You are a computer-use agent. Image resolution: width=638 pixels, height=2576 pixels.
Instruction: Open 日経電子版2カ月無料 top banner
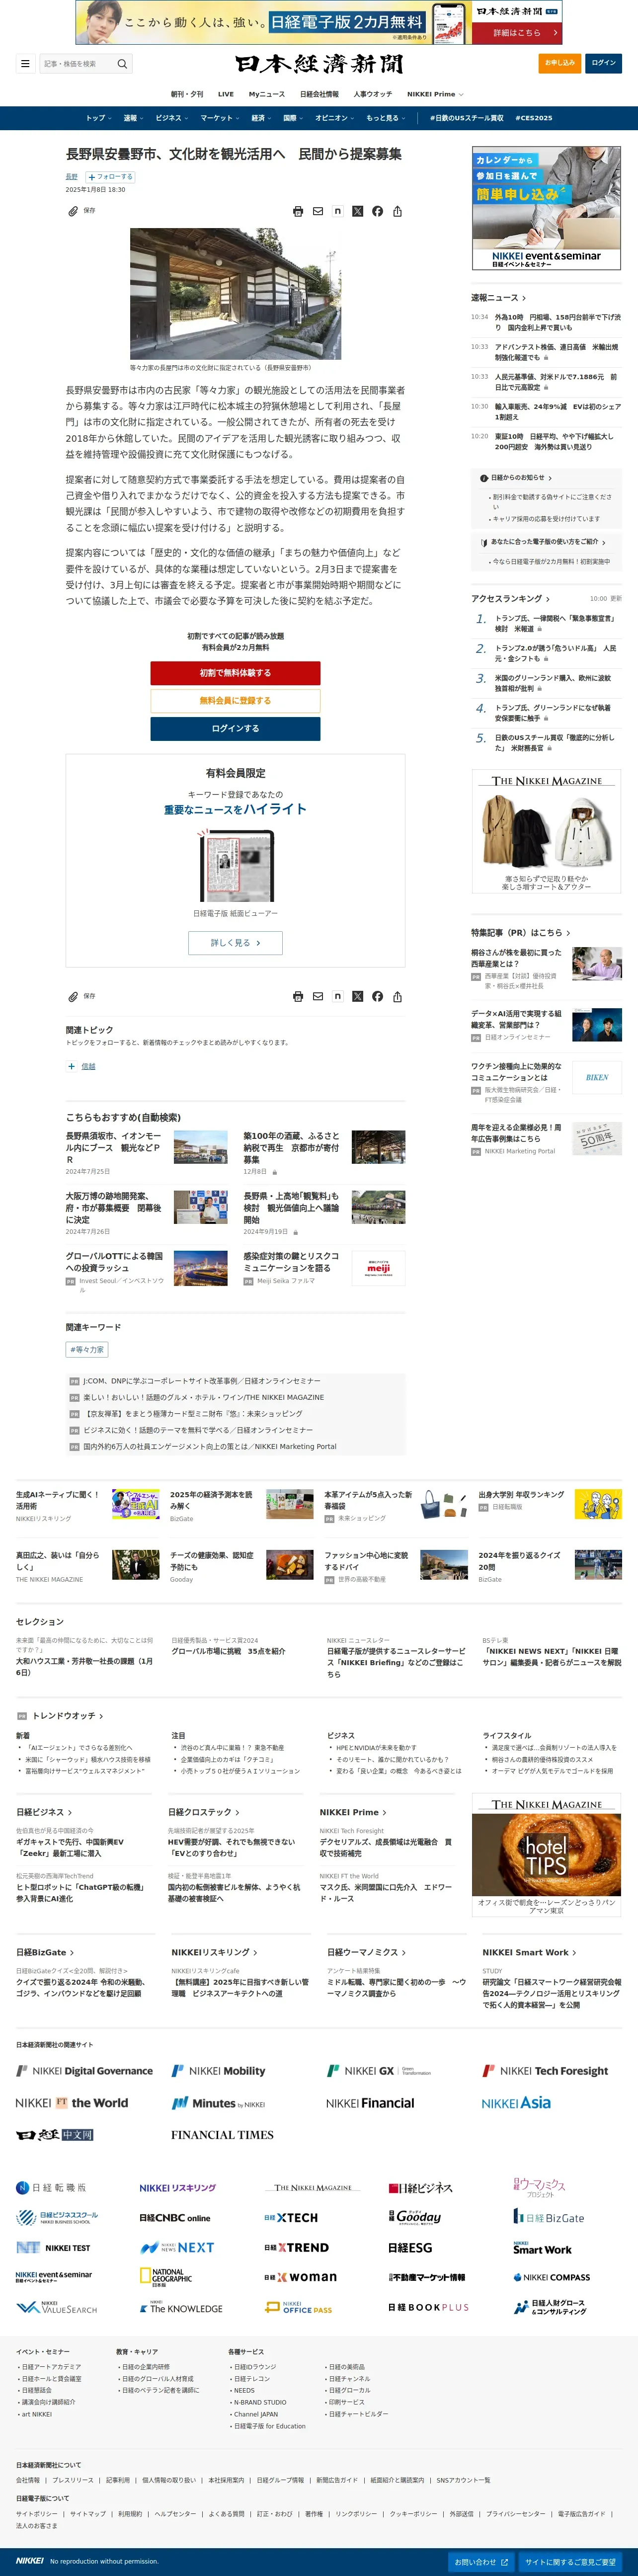point(319,22)
